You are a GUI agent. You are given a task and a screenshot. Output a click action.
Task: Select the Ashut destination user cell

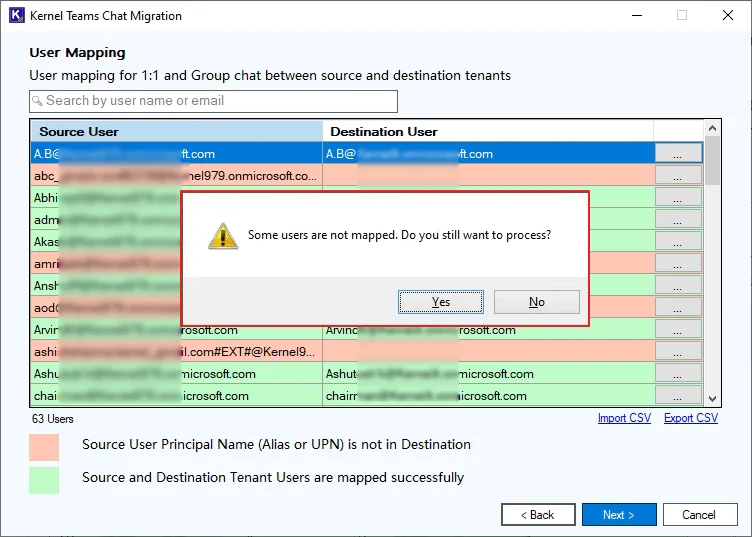(488, 374)
